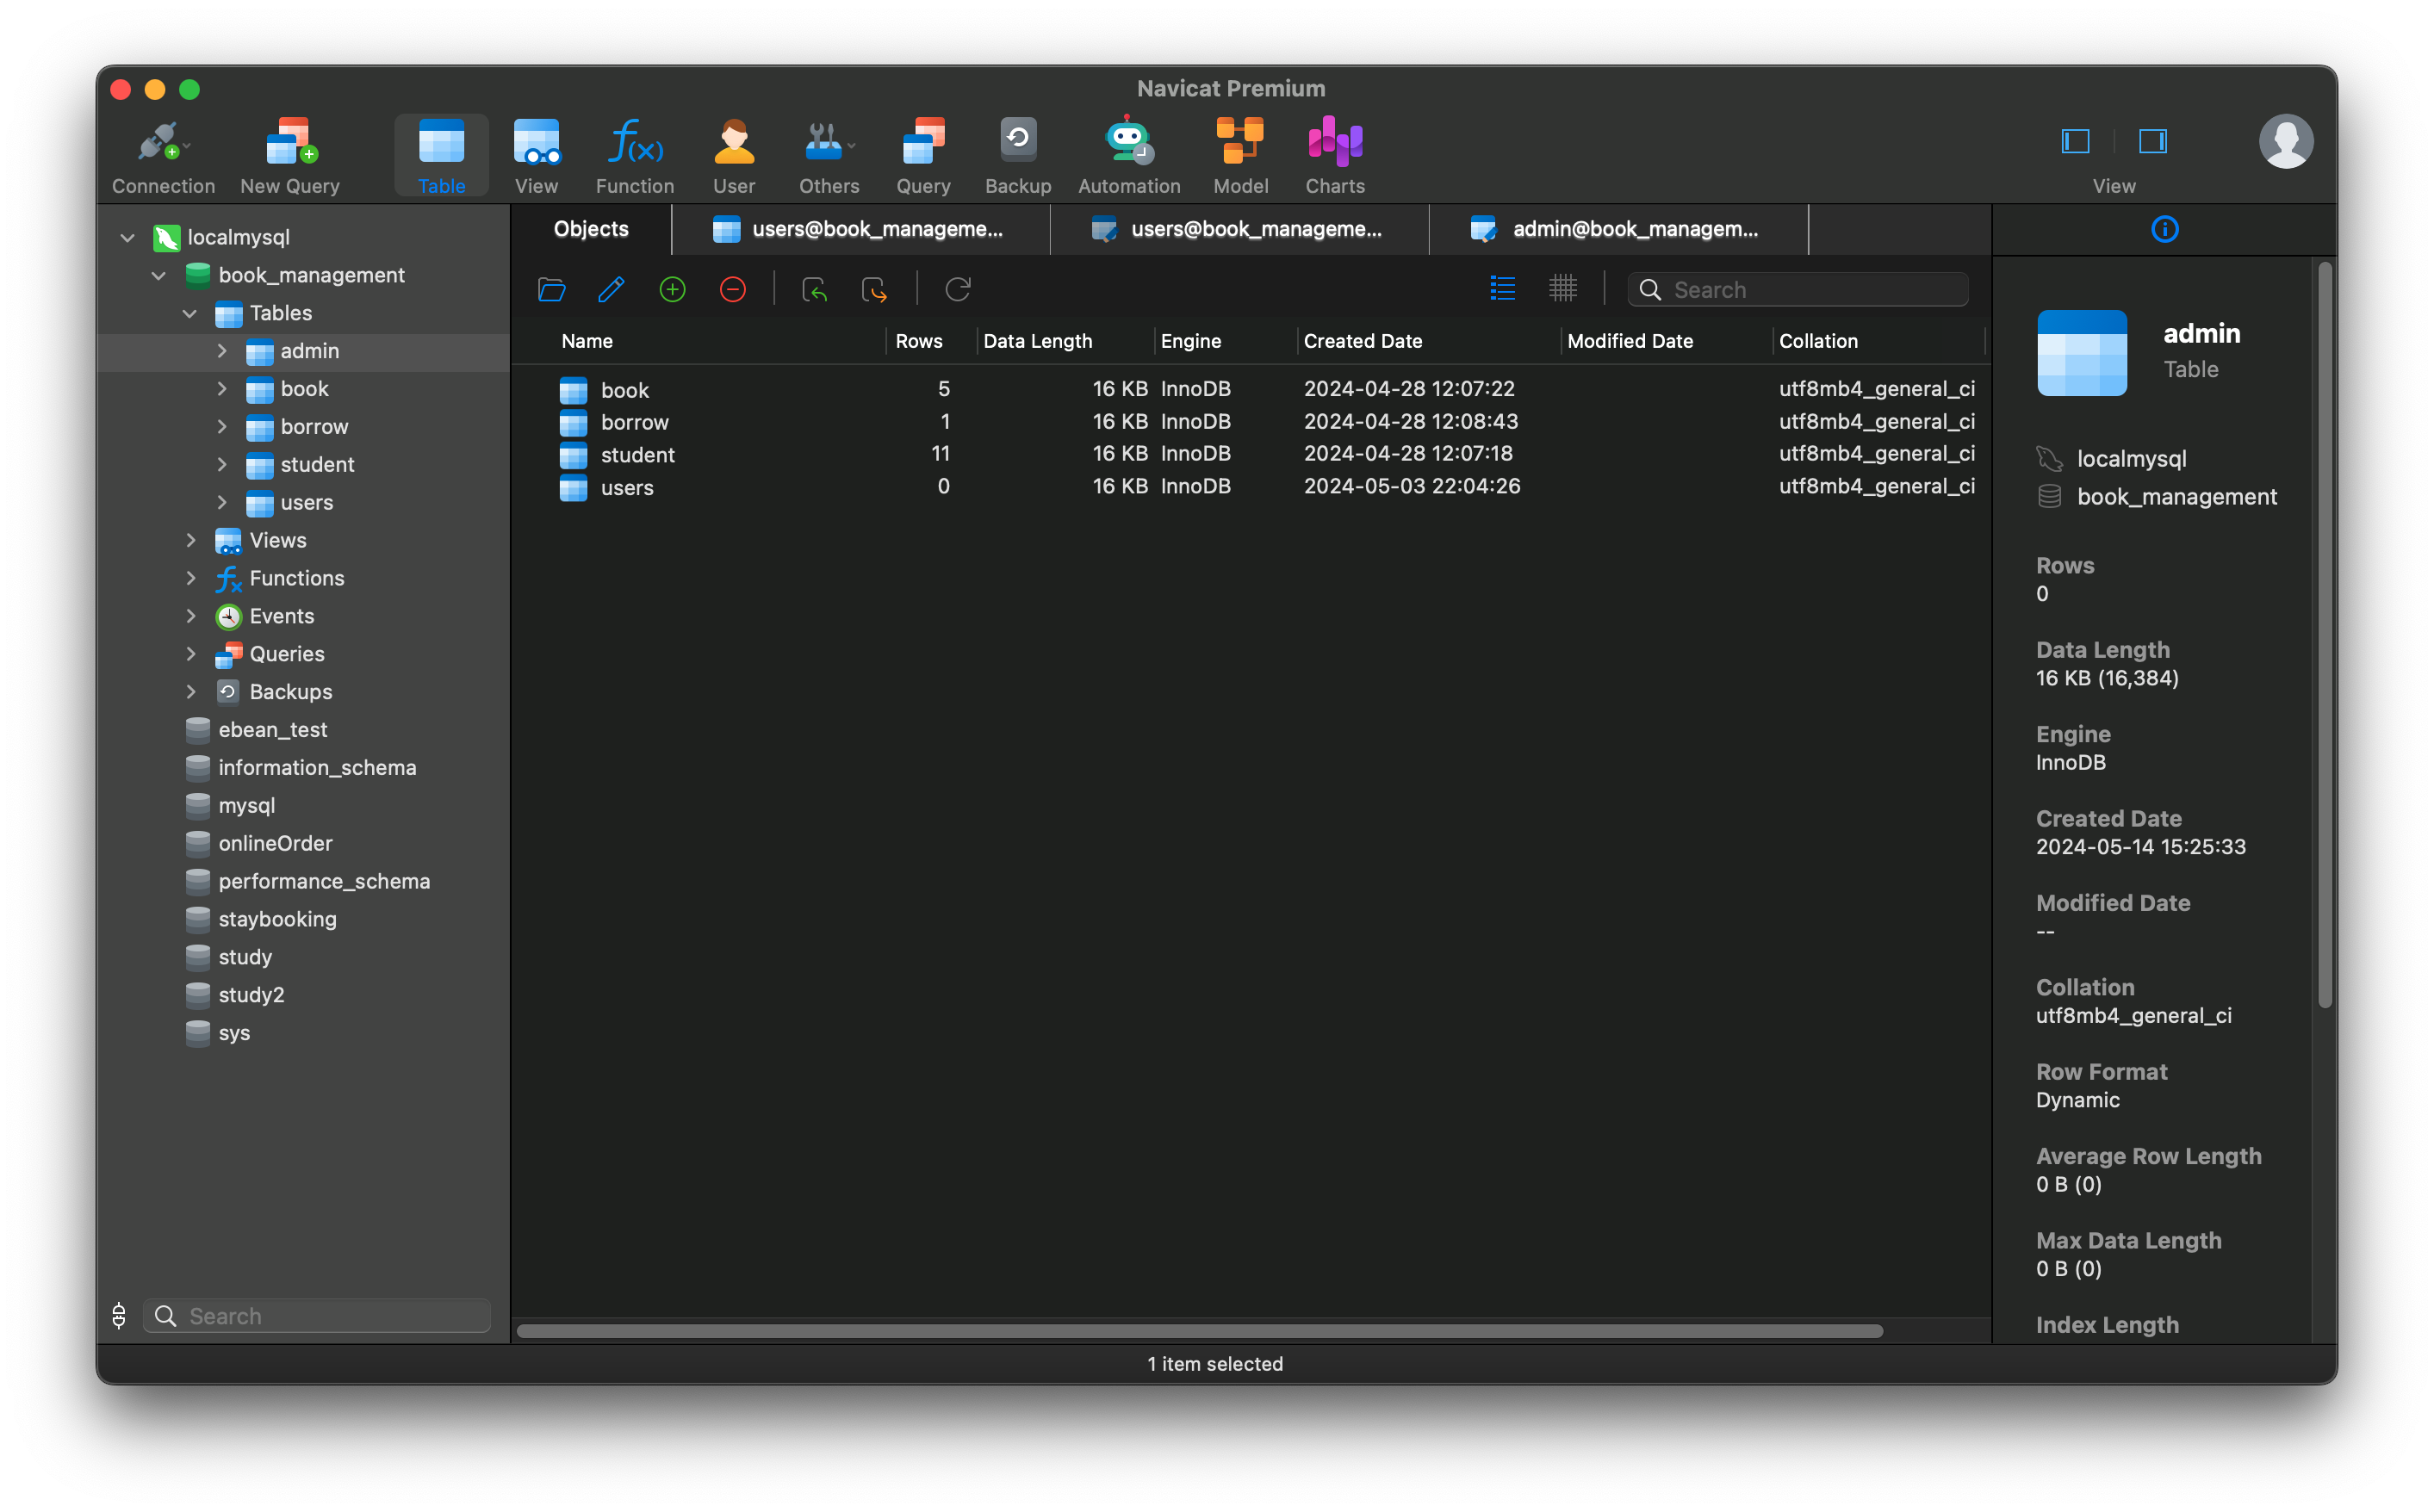Collapse the book_management database
Screen dimensions: 2434x1512
point(158,275)
